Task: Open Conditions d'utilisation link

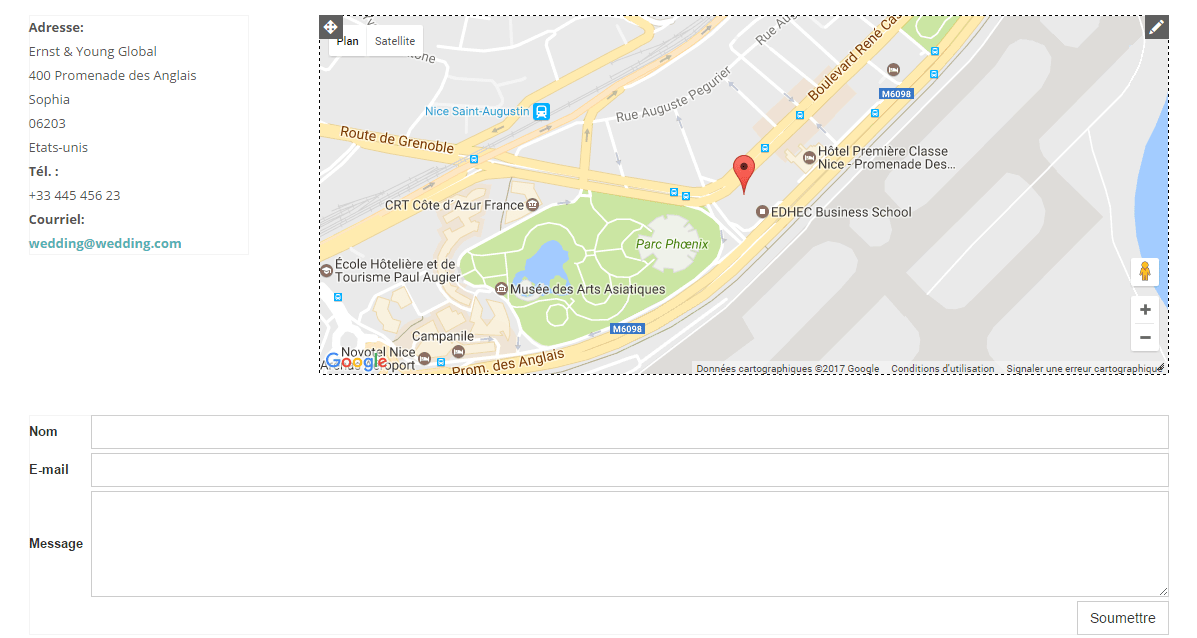Action: point(942,369)
